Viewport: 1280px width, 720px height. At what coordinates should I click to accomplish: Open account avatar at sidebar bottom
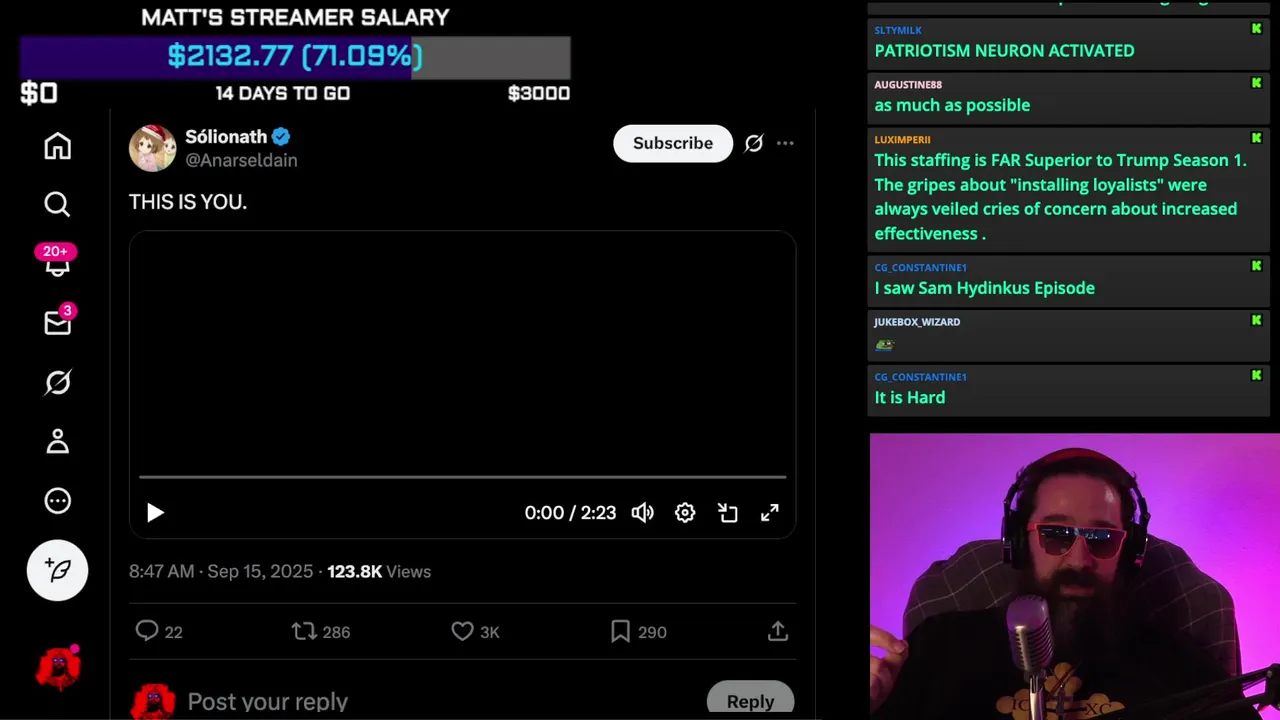coord(58,666)
